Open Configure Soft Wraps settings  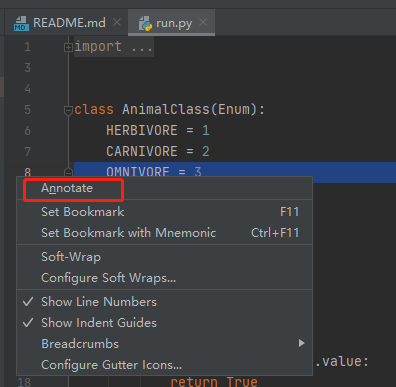point(164,278)
